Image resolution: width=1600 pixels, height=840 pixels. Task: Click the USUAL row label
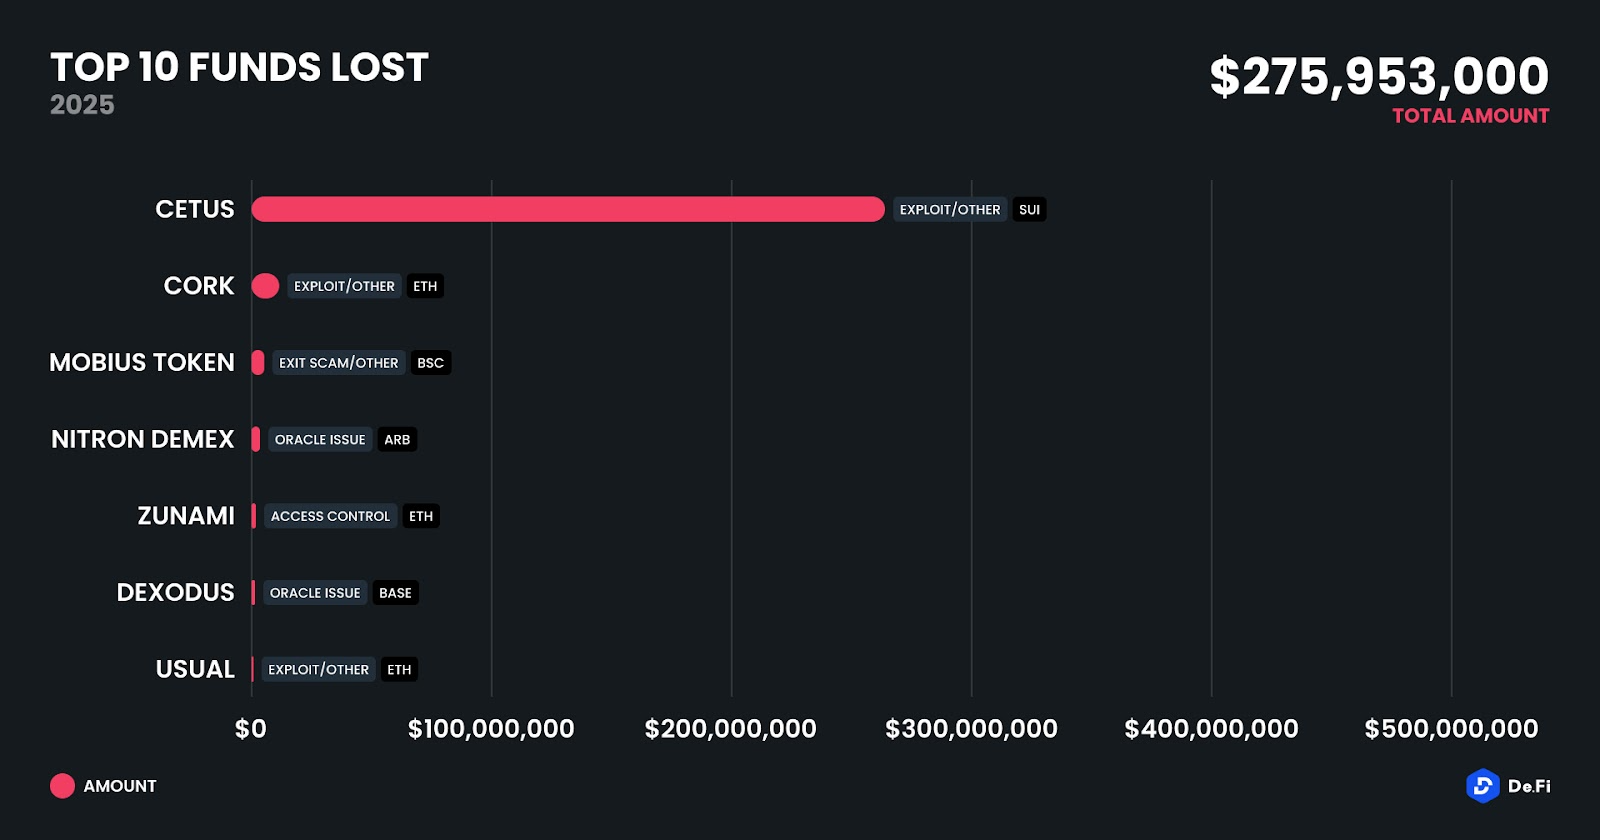click(x=195, y=669)
